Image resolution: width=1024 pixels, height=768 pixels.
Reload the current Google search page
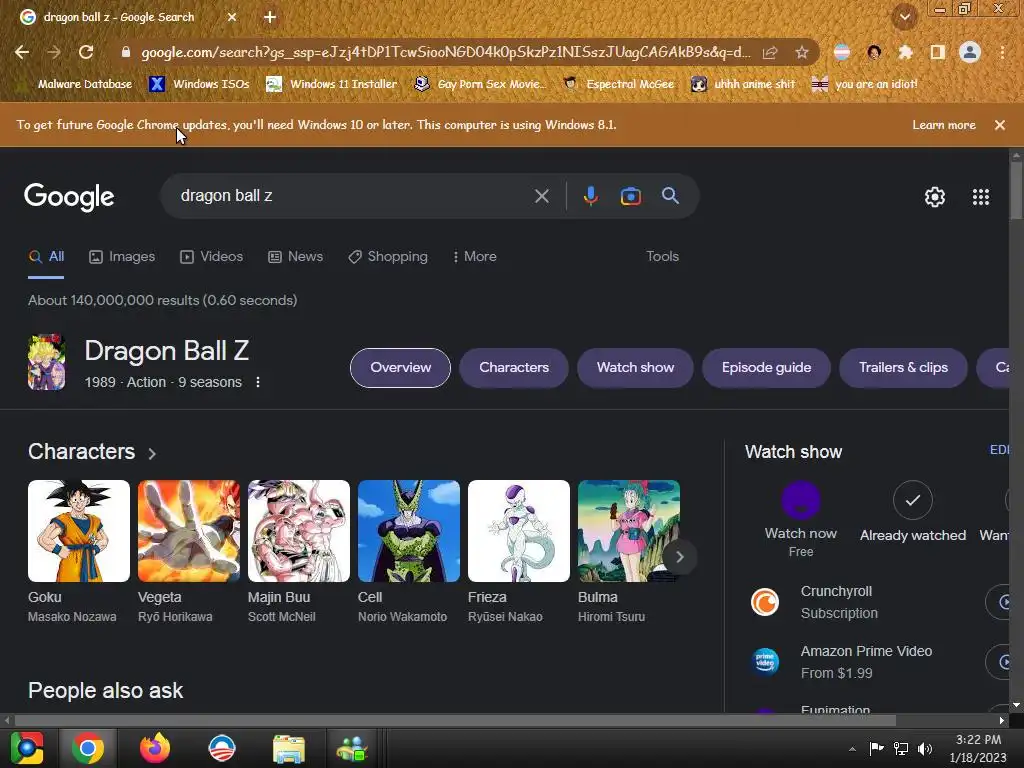(x=86, y=52)
